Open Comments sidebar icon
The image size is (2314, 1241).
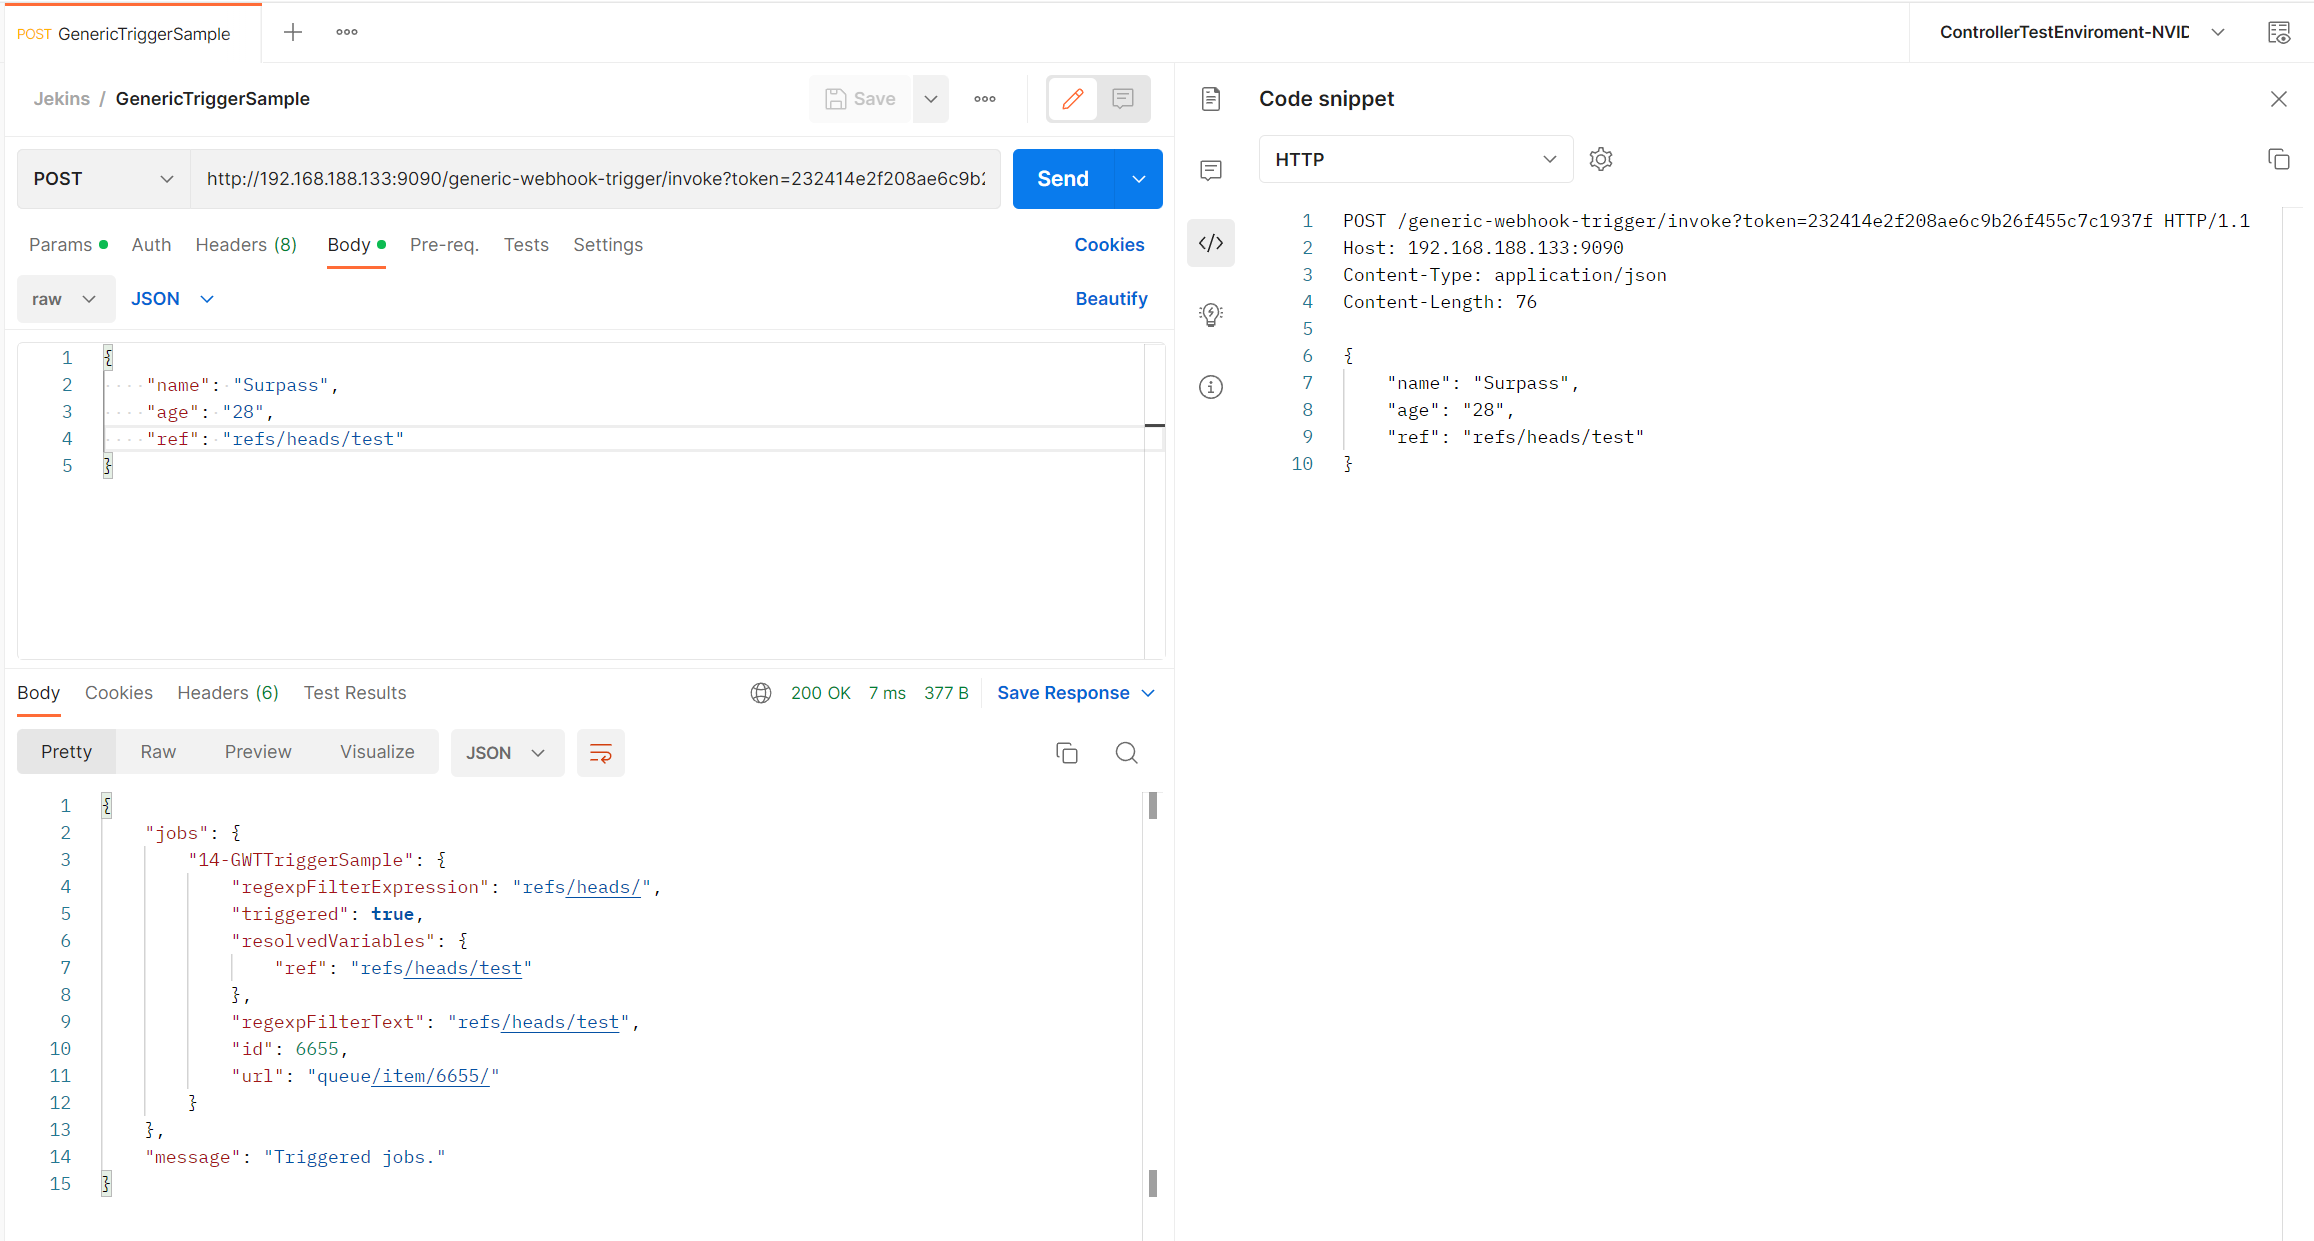click(1211, 171)
